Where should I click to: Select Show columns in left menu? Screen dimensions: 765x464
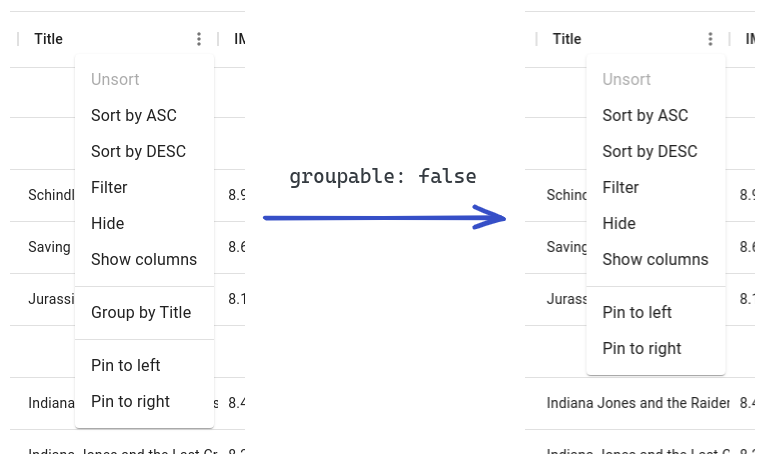(144, 259)
